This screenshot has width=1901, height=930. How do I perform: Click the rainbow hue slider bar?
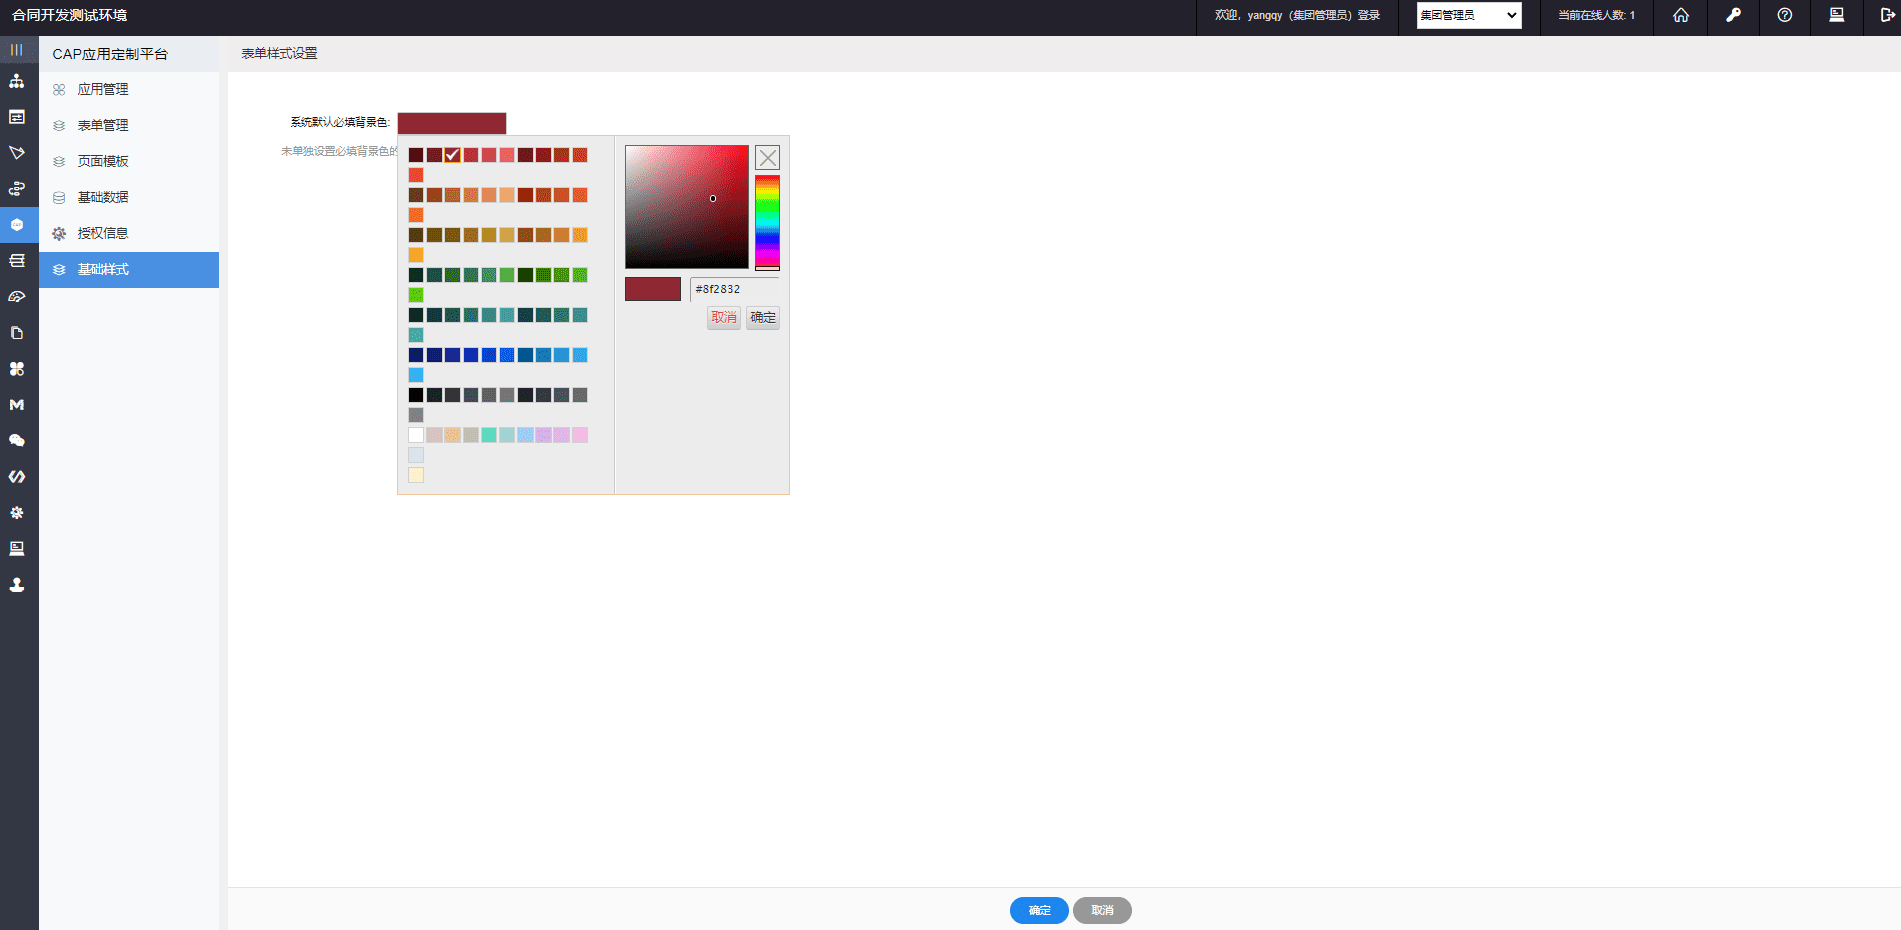[x=767, y=222]
